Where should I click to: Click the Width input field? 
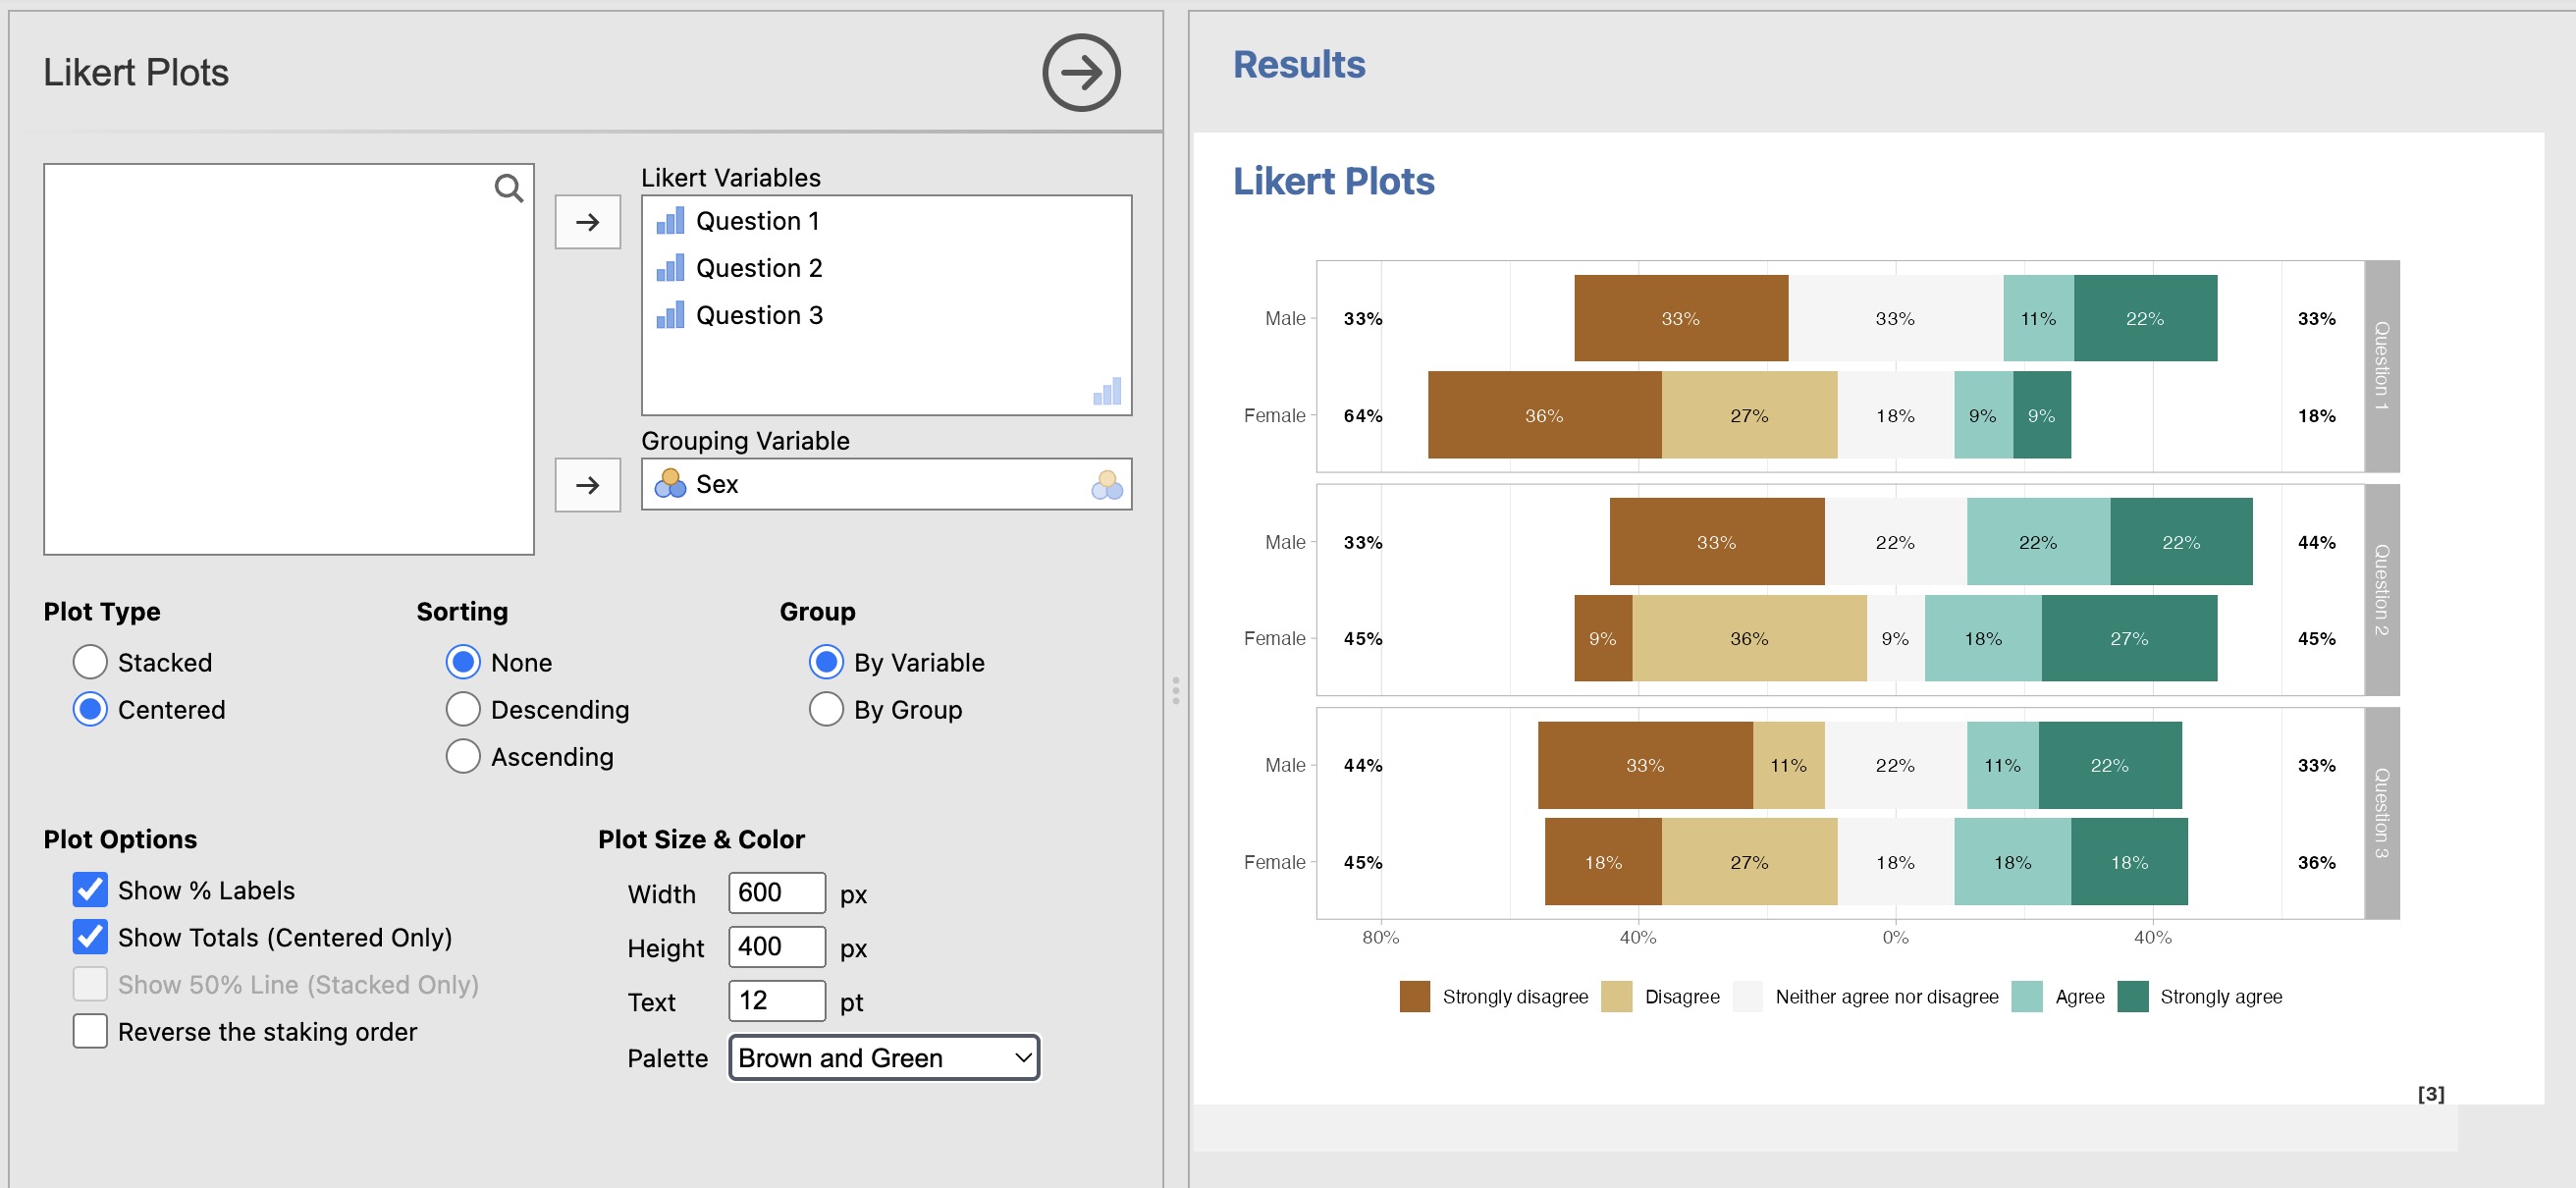tap(776, 892)
